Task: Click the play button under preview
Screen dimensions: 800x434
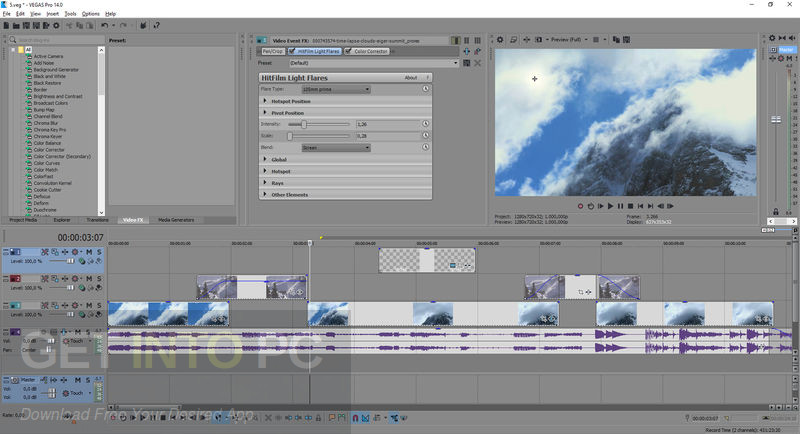Action: click(x=610, y=206)
